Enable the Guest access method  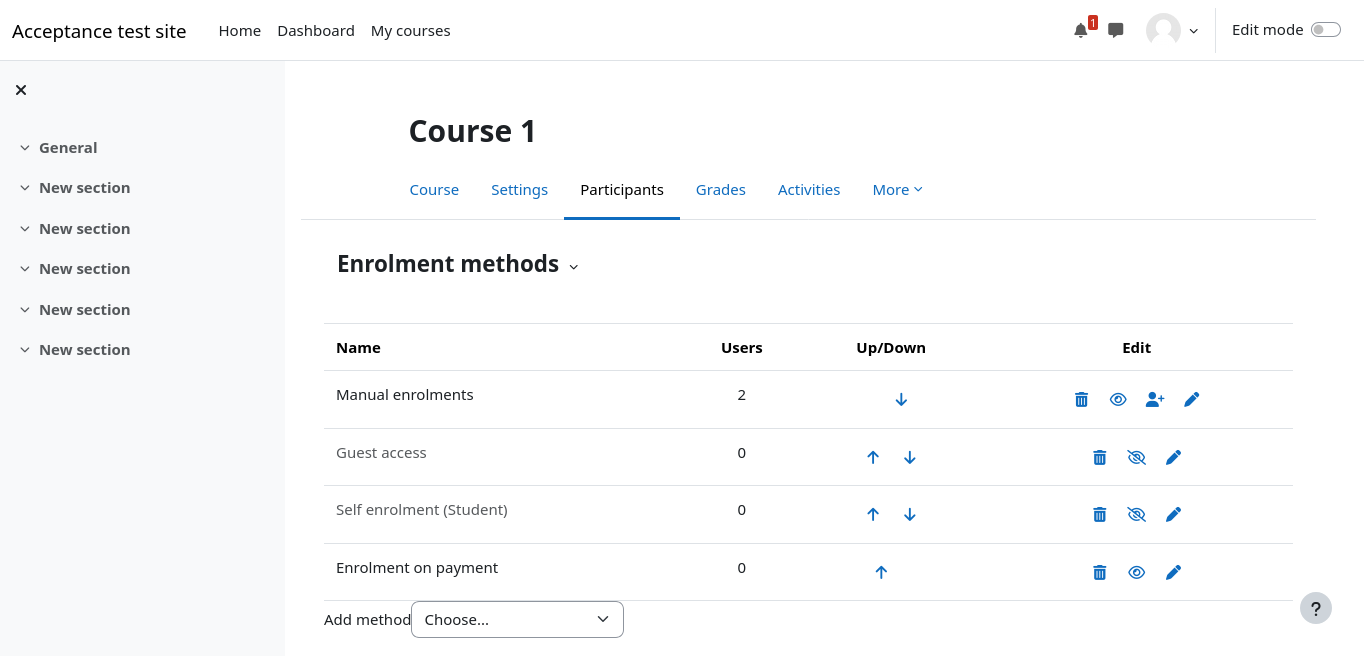coord(1136,457)
